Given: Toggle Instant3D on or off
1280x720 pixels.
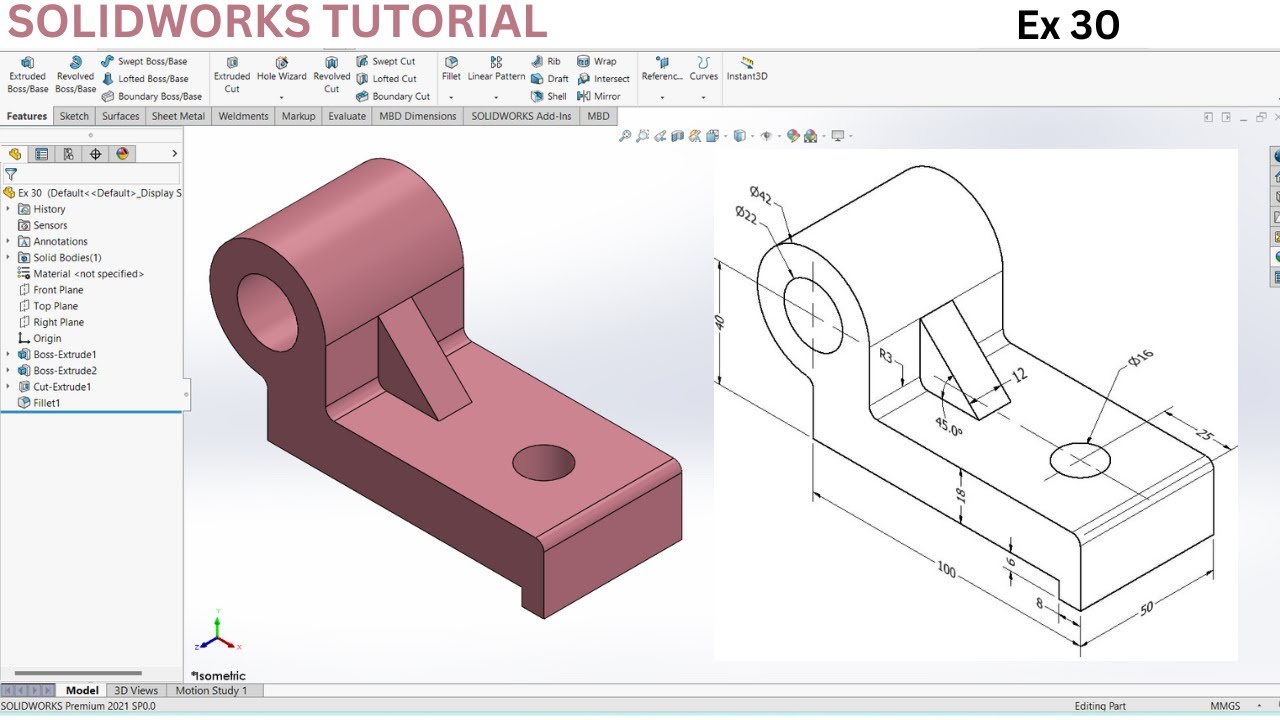Looking at the screenshot, I should pyautogui.click(x=747, y=69).
